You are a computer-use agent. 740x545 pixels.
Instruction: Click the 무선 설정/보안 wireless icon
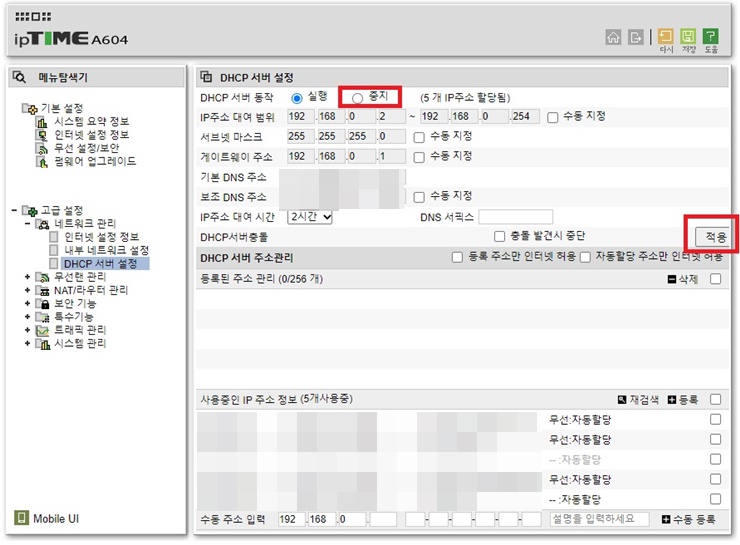[42, 149]
